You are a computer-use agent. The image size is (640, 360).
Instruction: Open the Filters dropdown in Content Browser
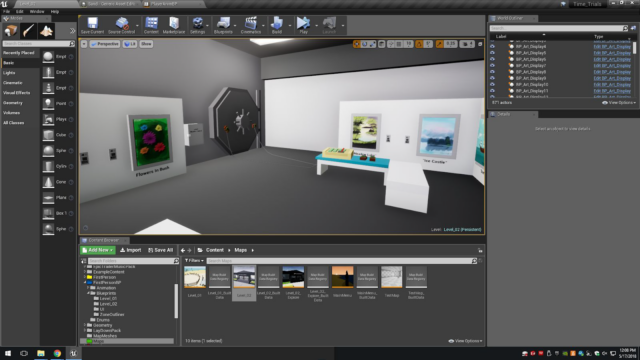[194, 260]
